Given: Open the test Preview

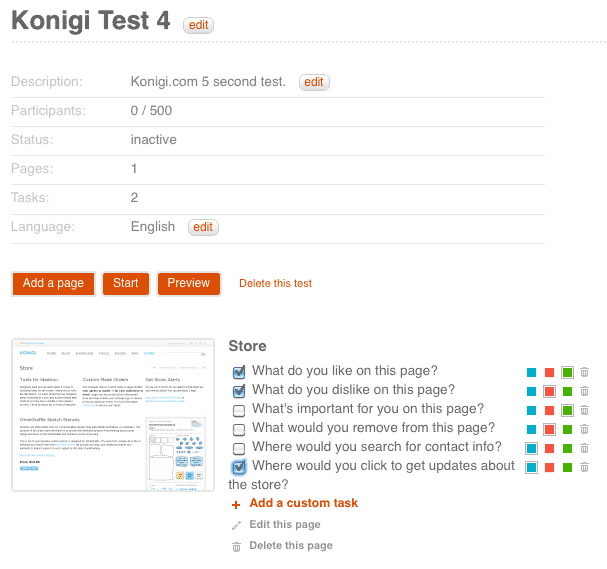Looking at the screenshot, I should (189, 284).
